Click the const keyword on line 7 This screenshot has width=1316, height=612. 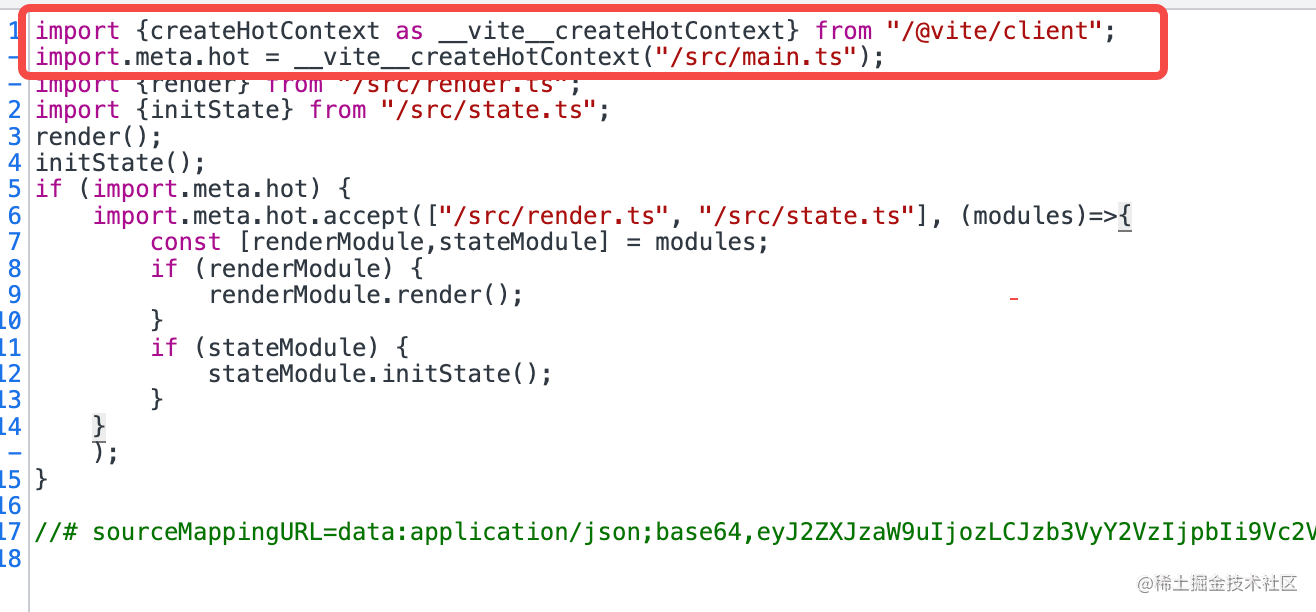(x=186, y=242)
